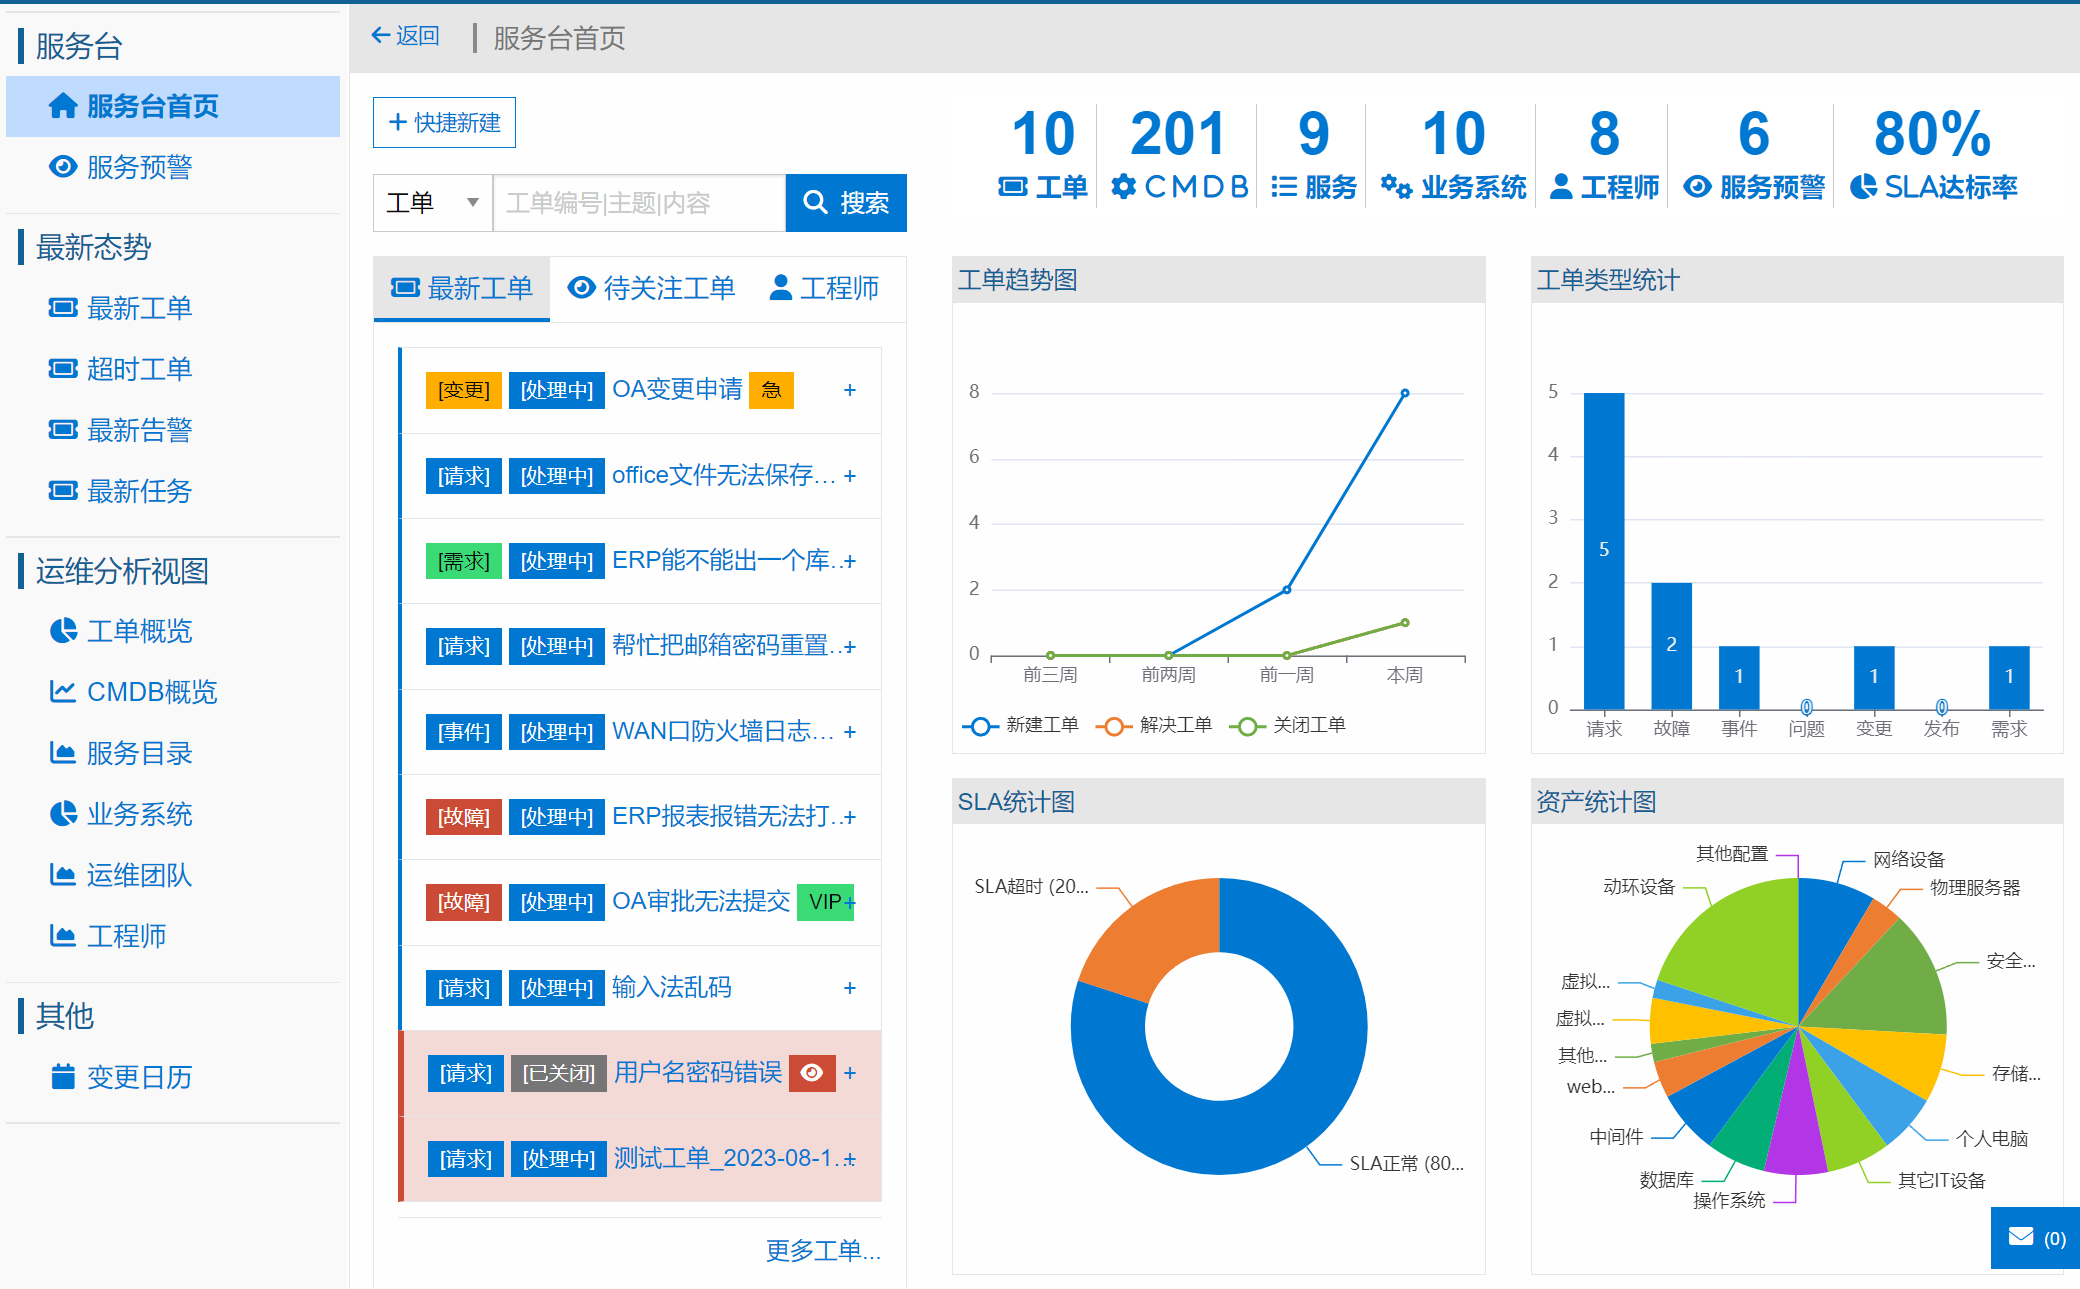Click plus icon on 输入法乱码 row
Image resolution: width=2080 pixels, height=1289 pixels.
(850, 988)
